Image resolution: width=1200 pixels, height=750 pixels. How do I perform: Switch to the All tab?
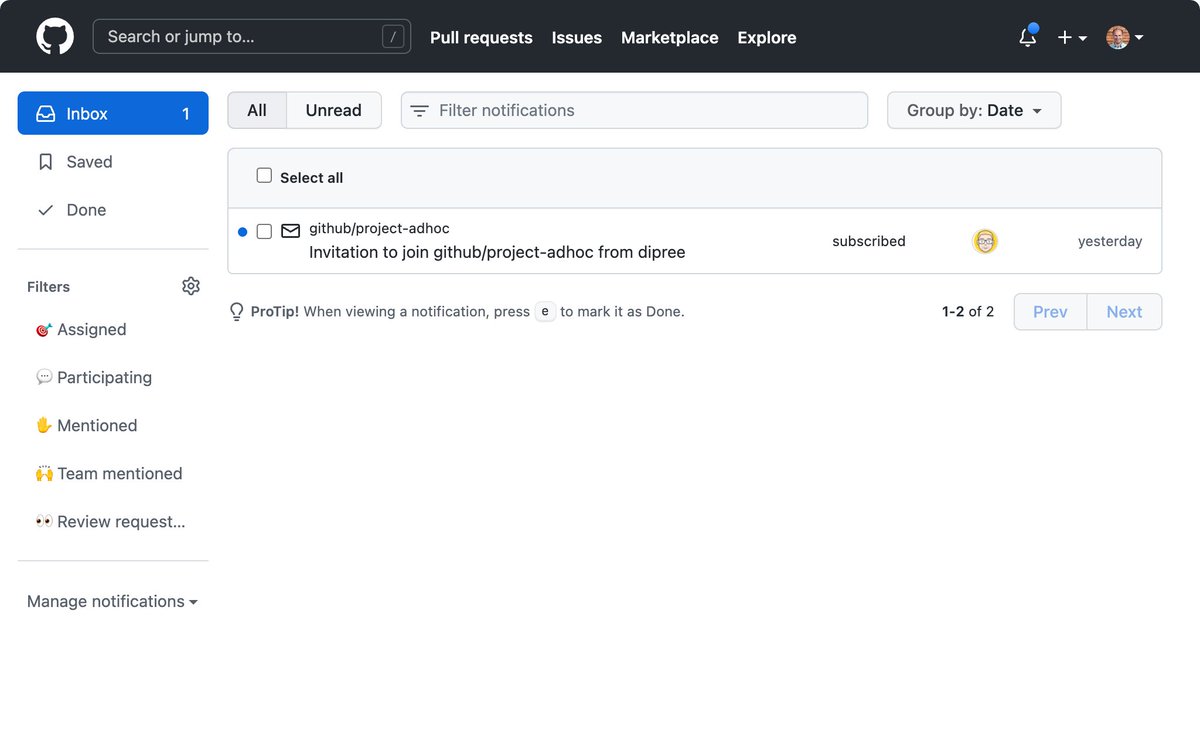click(x=257, y=110)
